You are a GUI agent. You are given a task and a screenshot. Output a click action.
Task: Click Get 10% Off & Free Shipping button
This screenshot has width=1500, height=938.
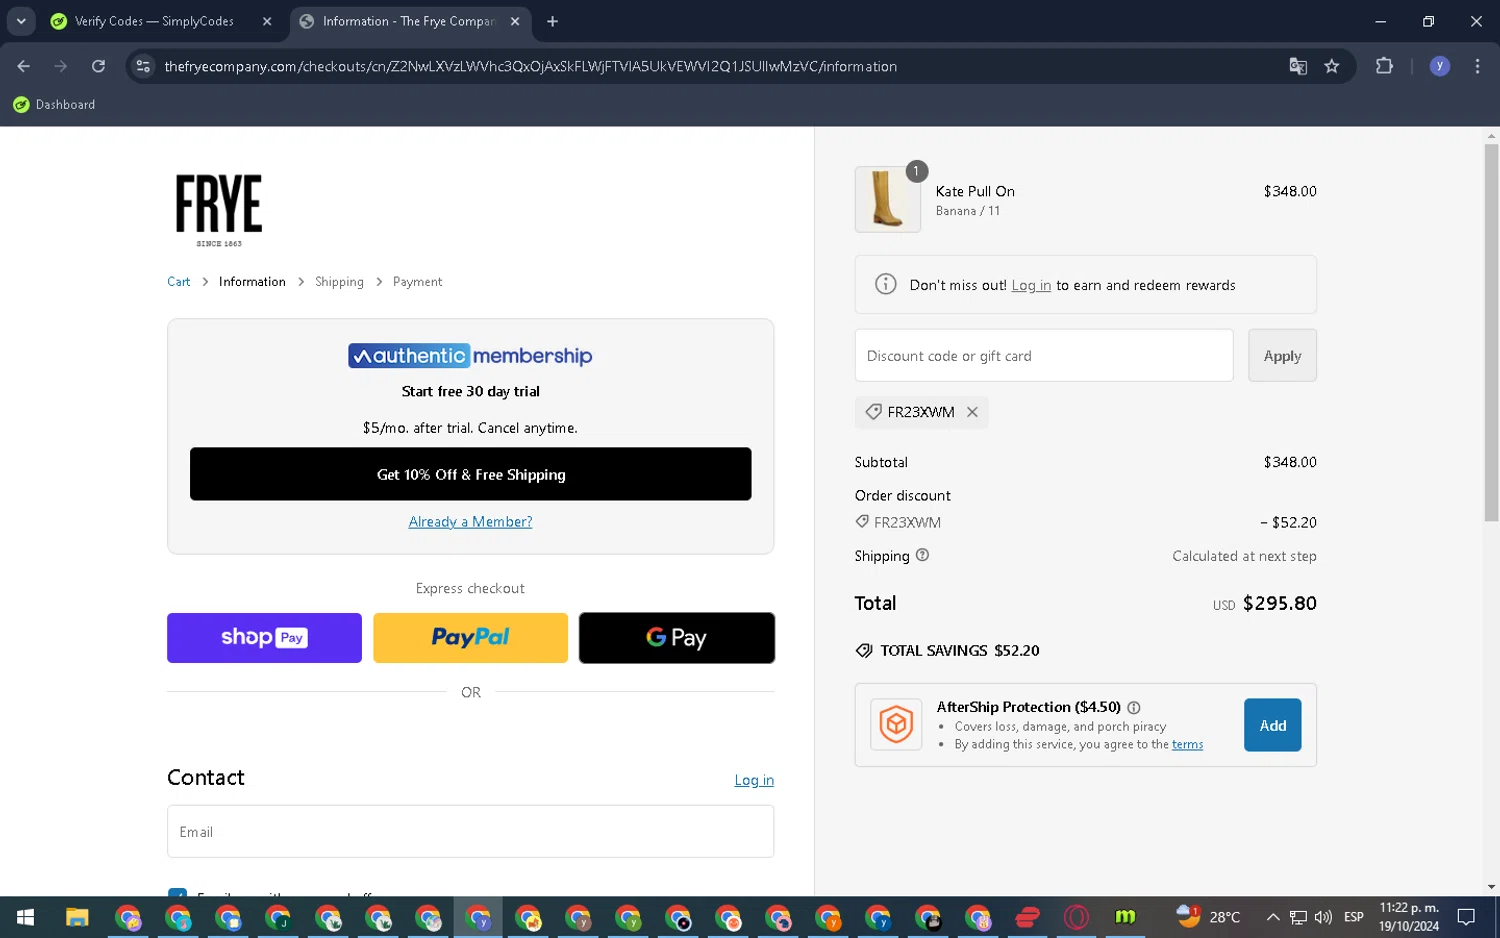pos(470,474)
